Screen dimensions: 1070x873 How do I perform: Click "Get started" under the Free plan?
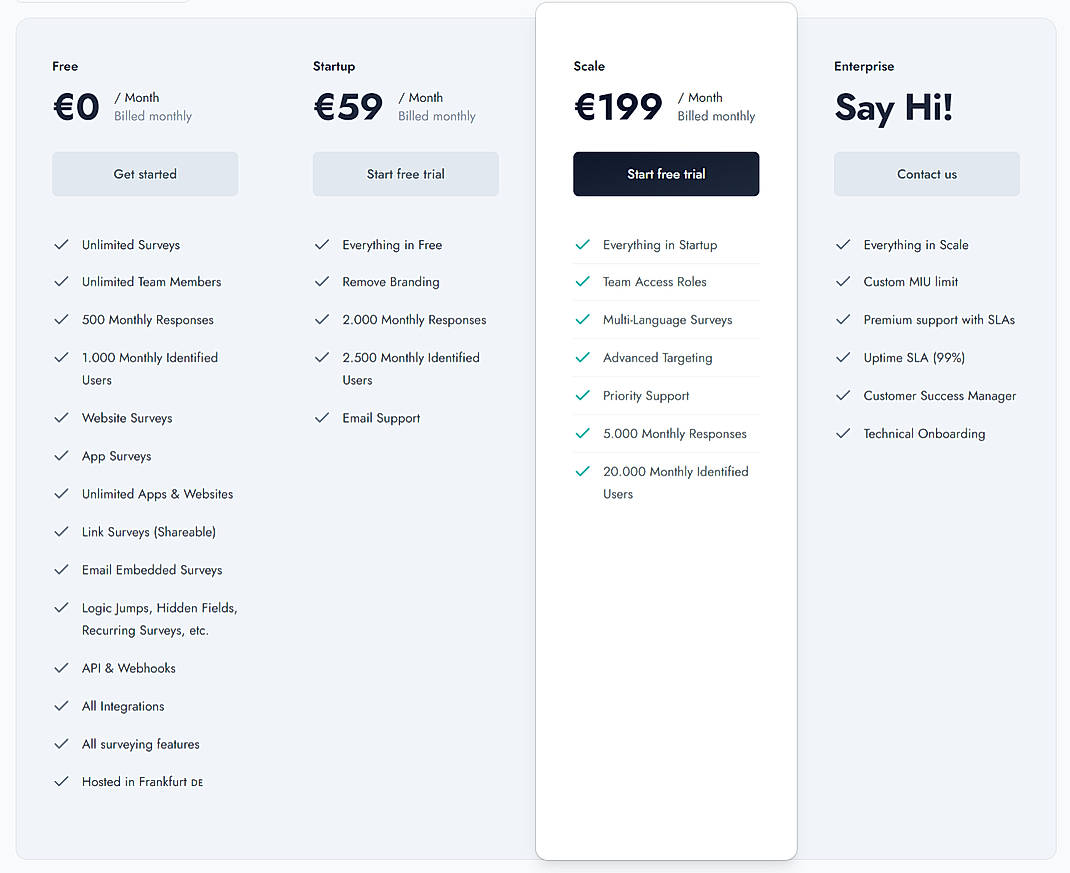[144, 173]
